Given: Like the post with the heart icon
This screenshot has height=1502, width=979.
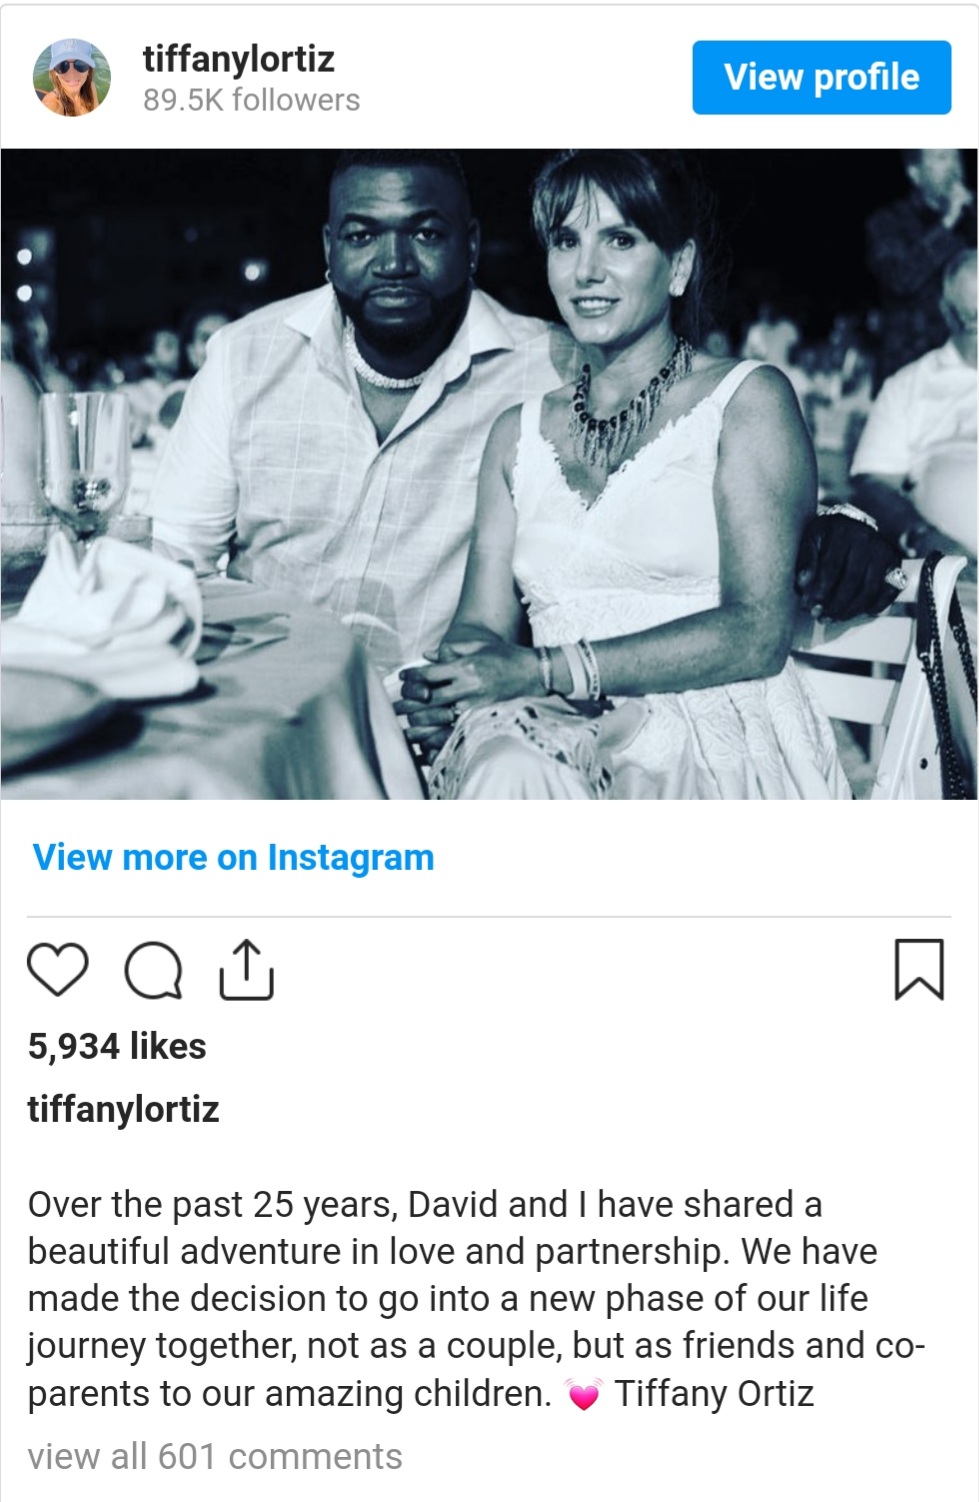Looking at the screenshot, I should [57, 969].
